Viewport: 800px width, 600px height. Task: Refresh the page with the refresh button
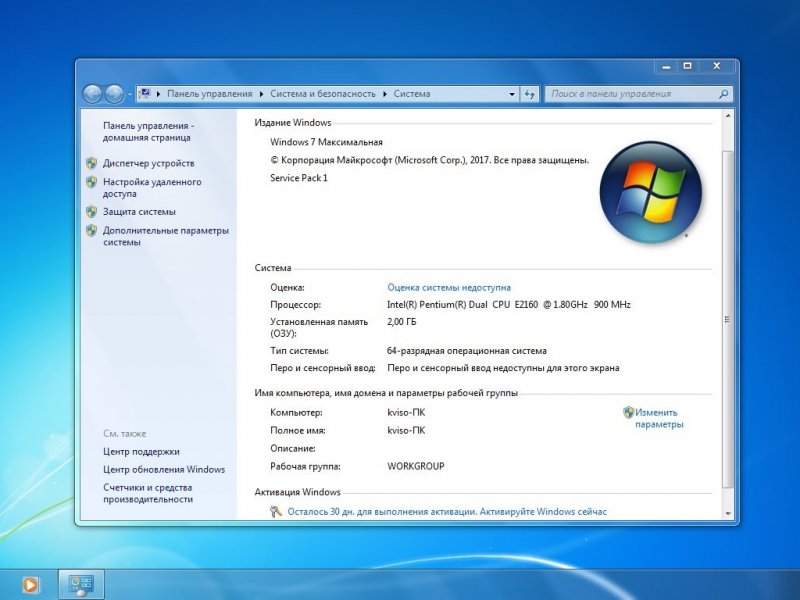tap(529, 94)
